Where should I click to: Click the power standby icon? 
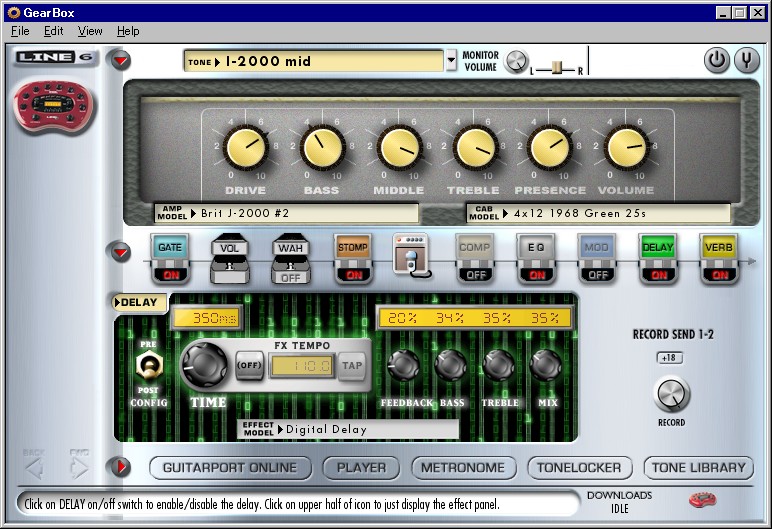[x=716, y=60]
